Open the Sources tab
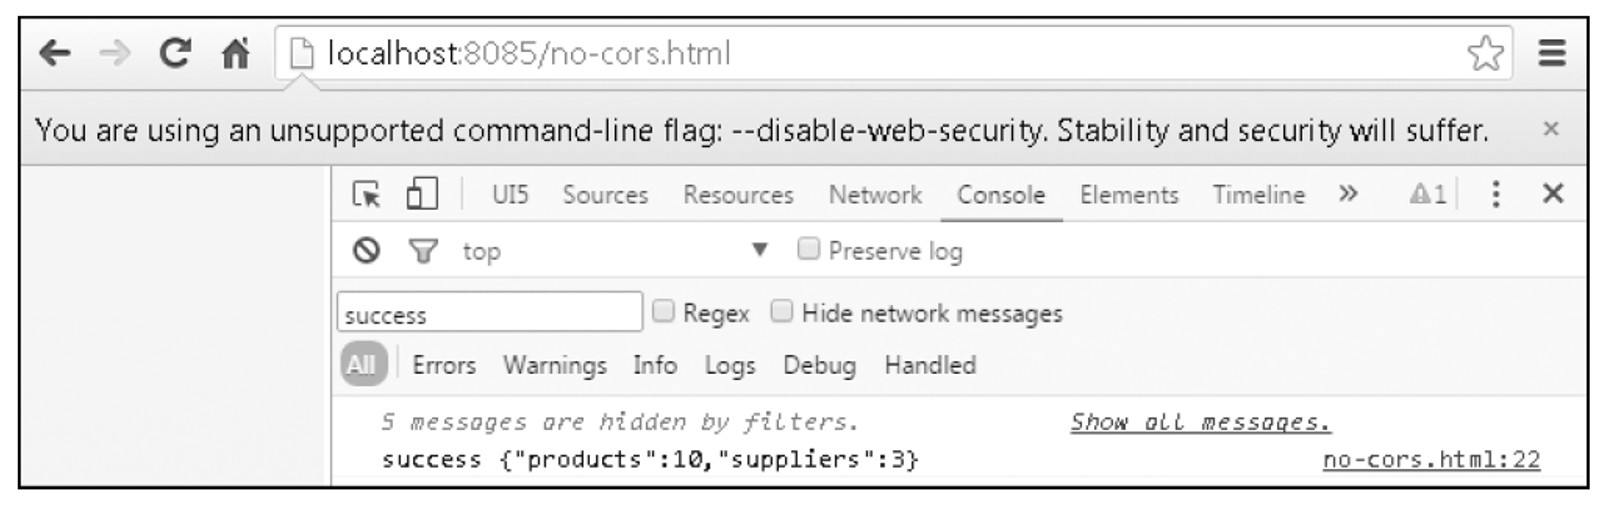Screen dimensions: 1610x510 click(x=605, y=194)
